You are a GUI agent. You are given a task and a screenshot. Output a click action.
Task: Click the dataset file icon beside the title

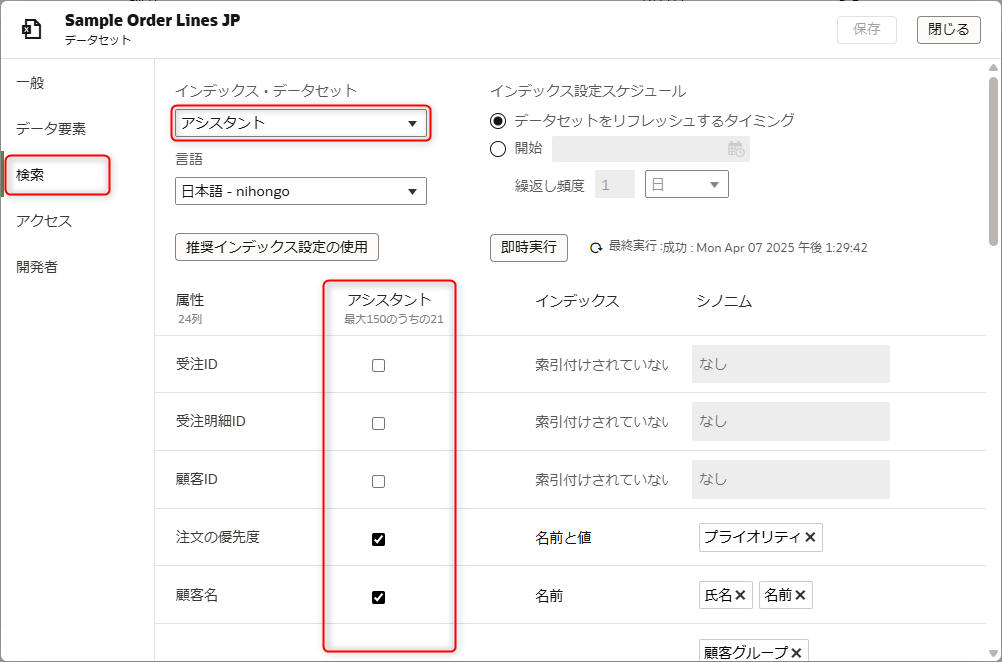pyautogui.click(x=31, y=29)
